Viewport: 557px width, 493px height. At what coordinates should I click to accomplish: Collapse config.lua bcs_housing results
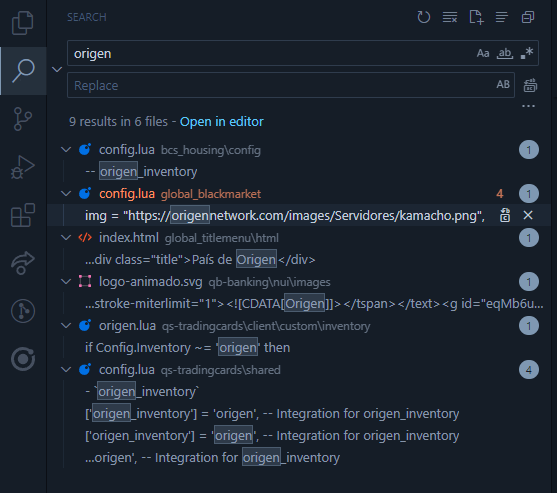[x=66, y=150]
